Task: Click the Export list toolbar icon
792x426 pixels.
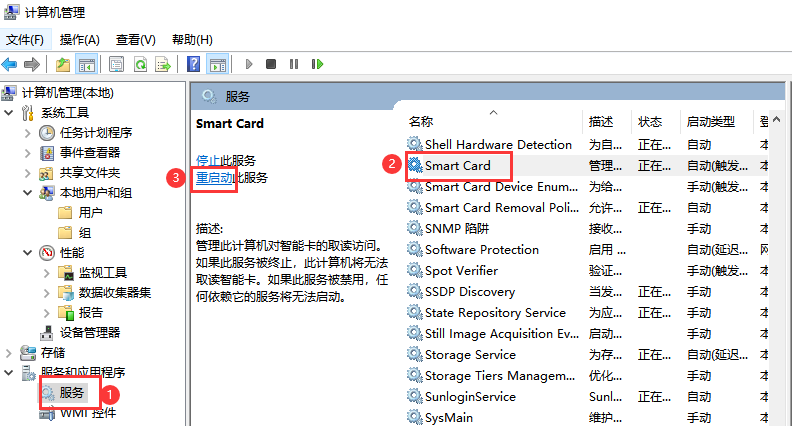Action: (x=163, y=64)
